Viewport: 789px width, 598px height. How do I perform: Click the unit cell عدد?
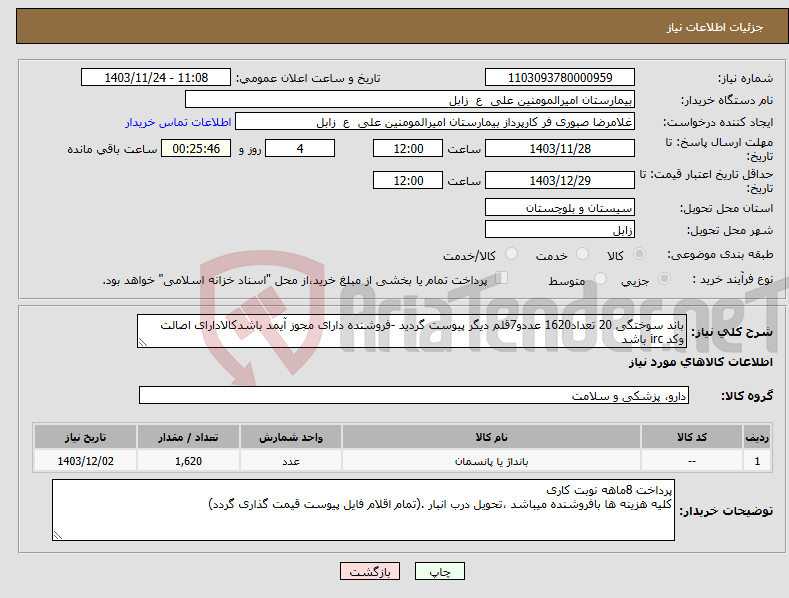(291, 461)
